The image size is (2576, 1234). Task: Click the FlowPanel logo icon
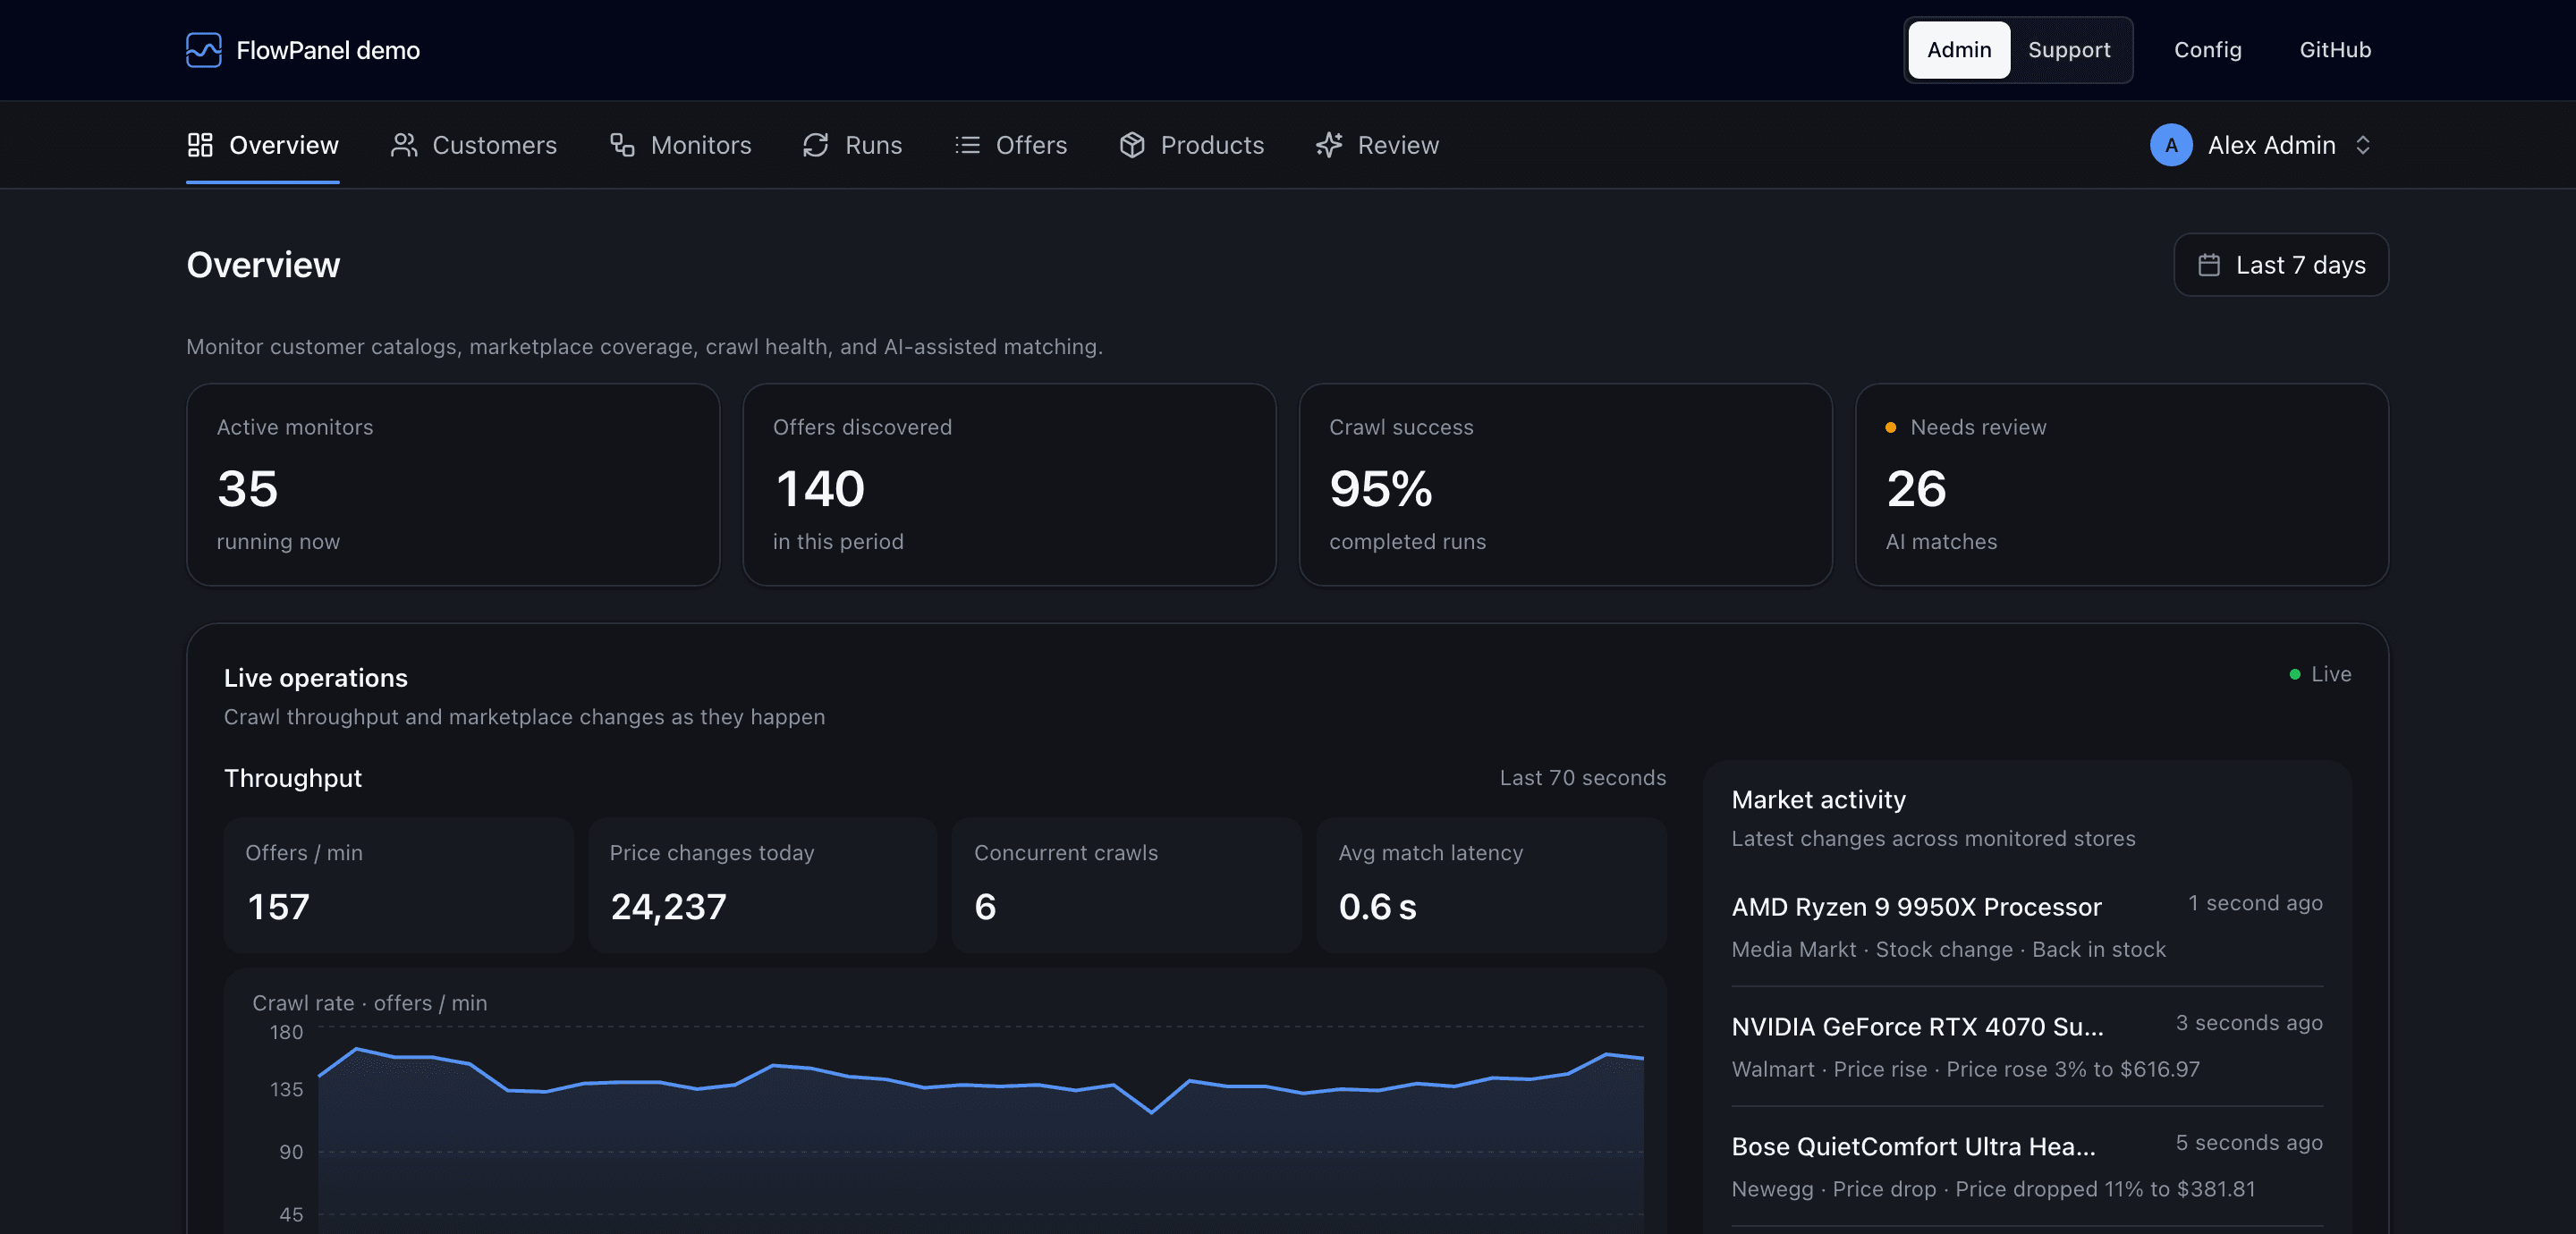[204, 50]
